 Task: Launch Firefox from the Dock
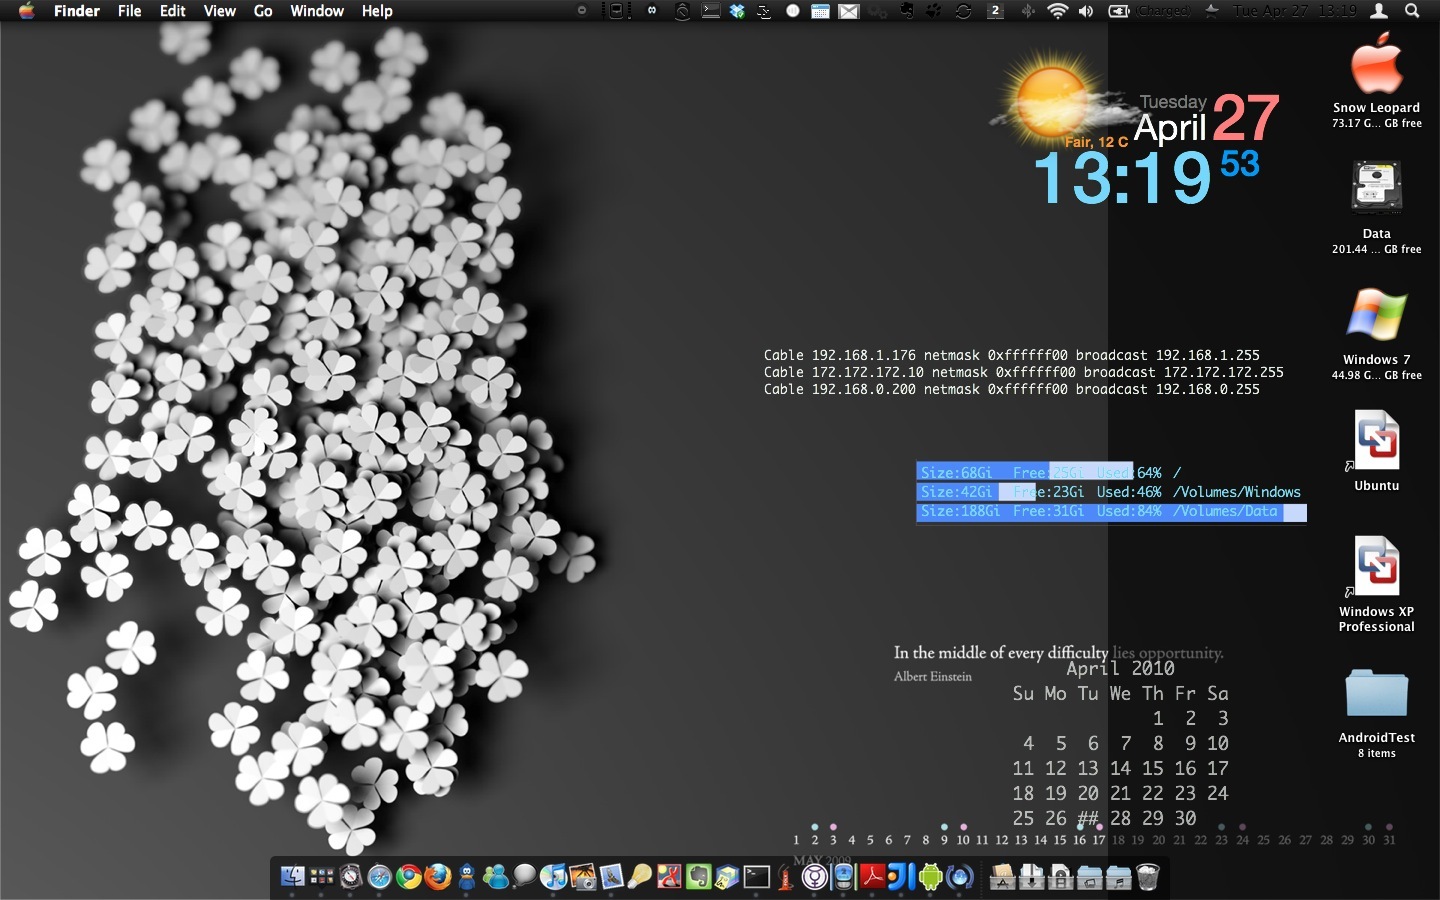[x=437, y=877]
